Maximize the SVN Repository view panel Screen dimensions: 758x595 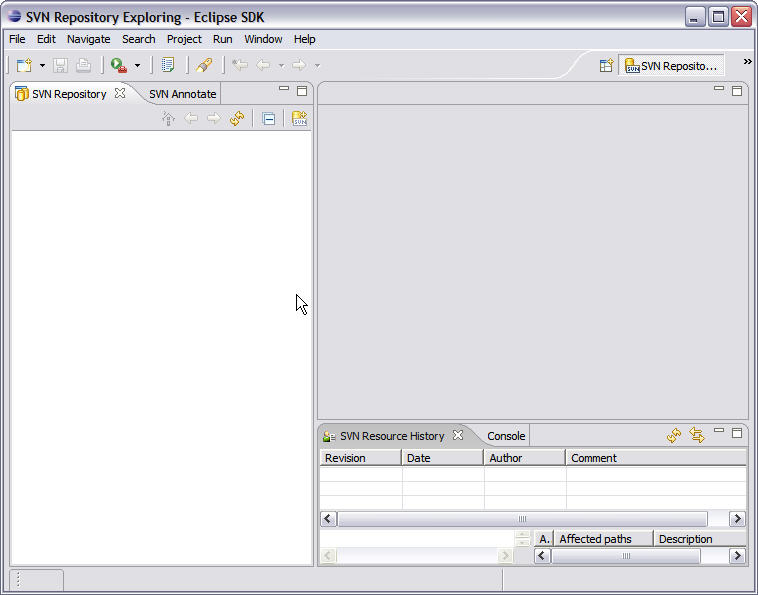click(302, 91)
